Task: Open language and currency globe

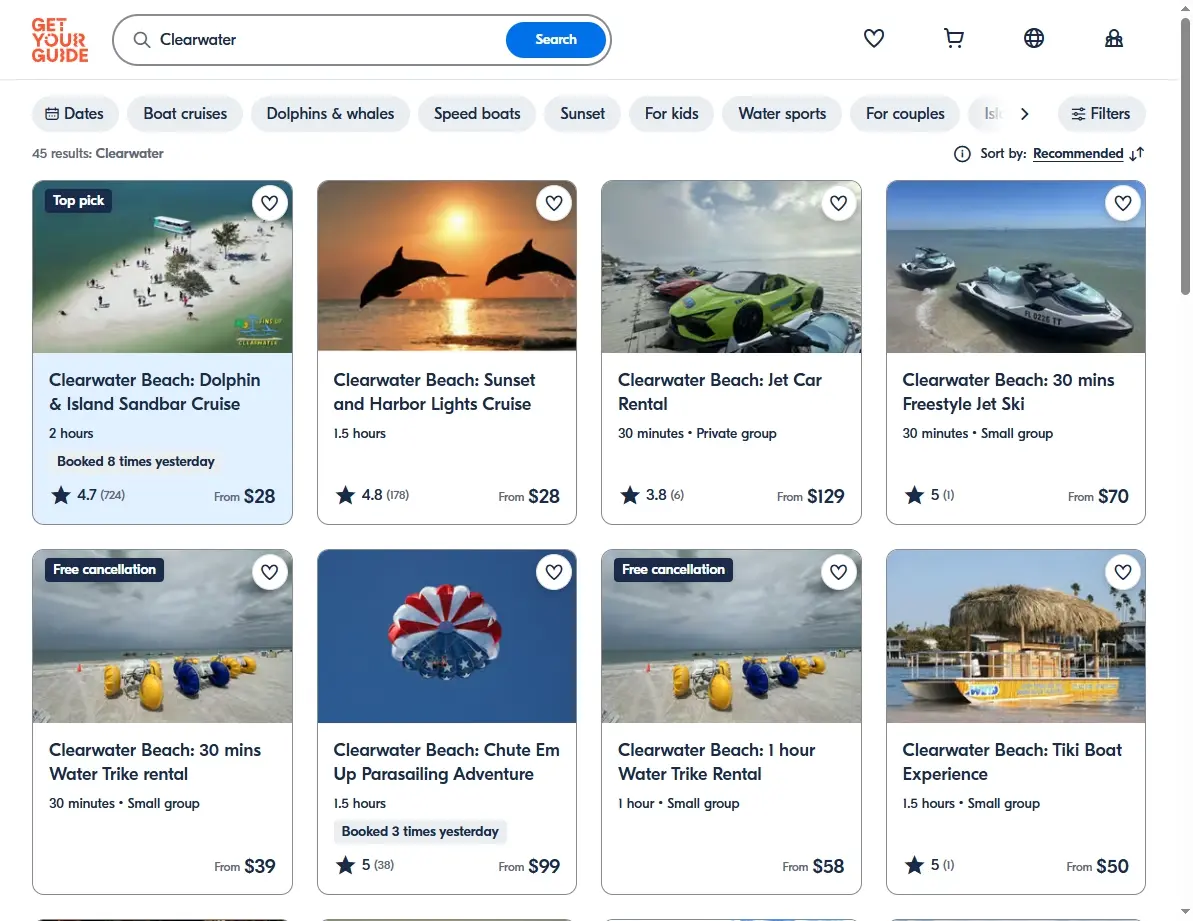Action: point(1033,38)
